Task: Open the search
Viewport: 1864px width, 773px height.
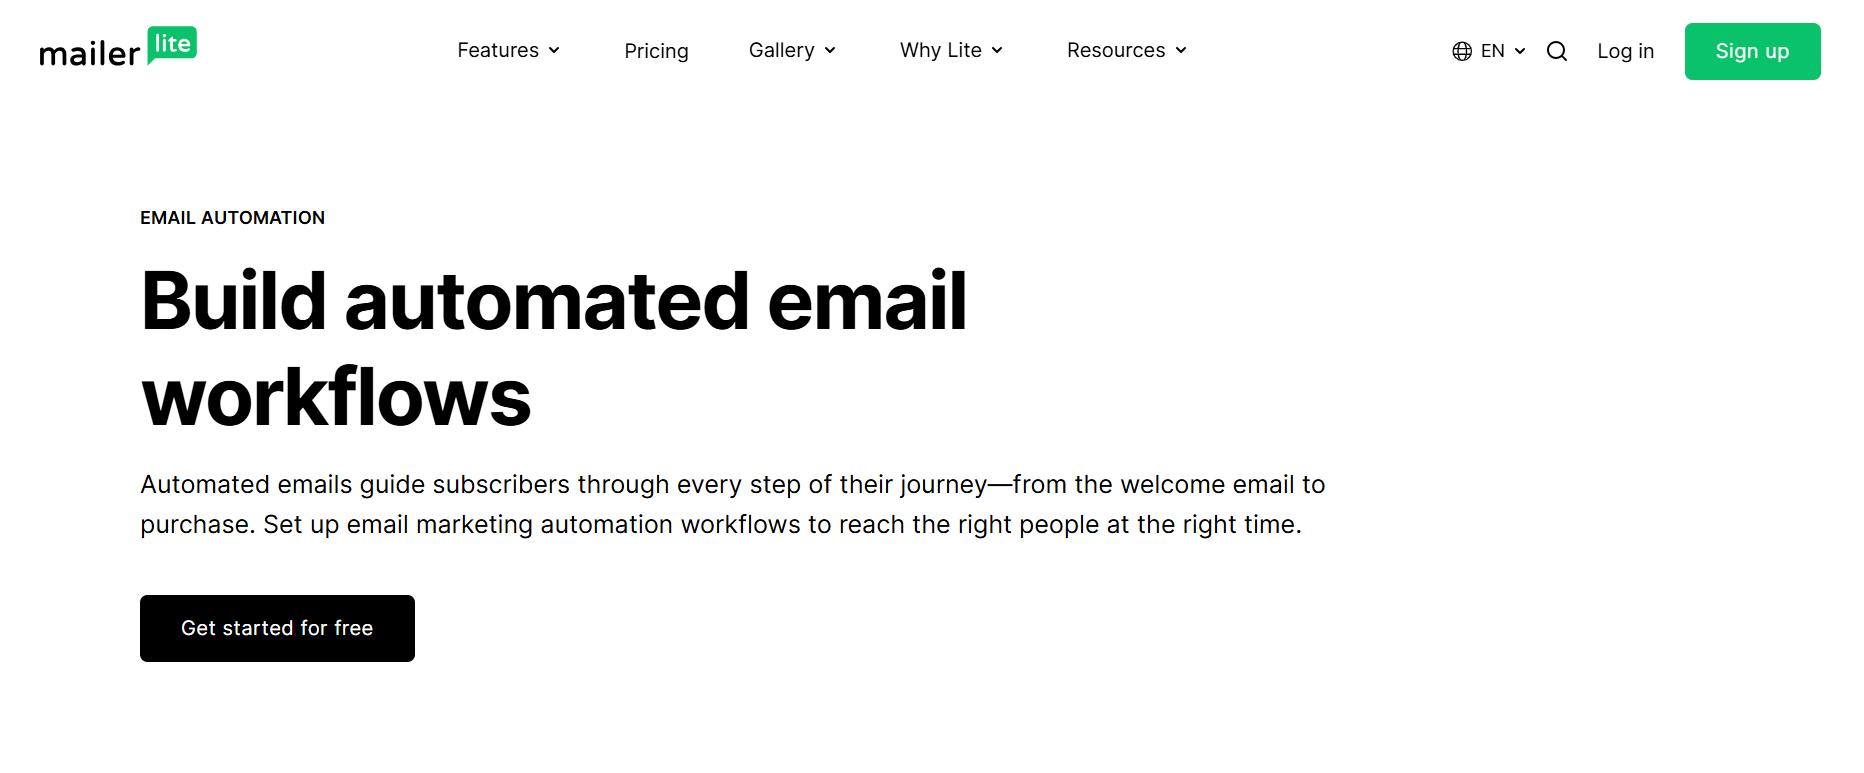Action: click(1556, 50)
